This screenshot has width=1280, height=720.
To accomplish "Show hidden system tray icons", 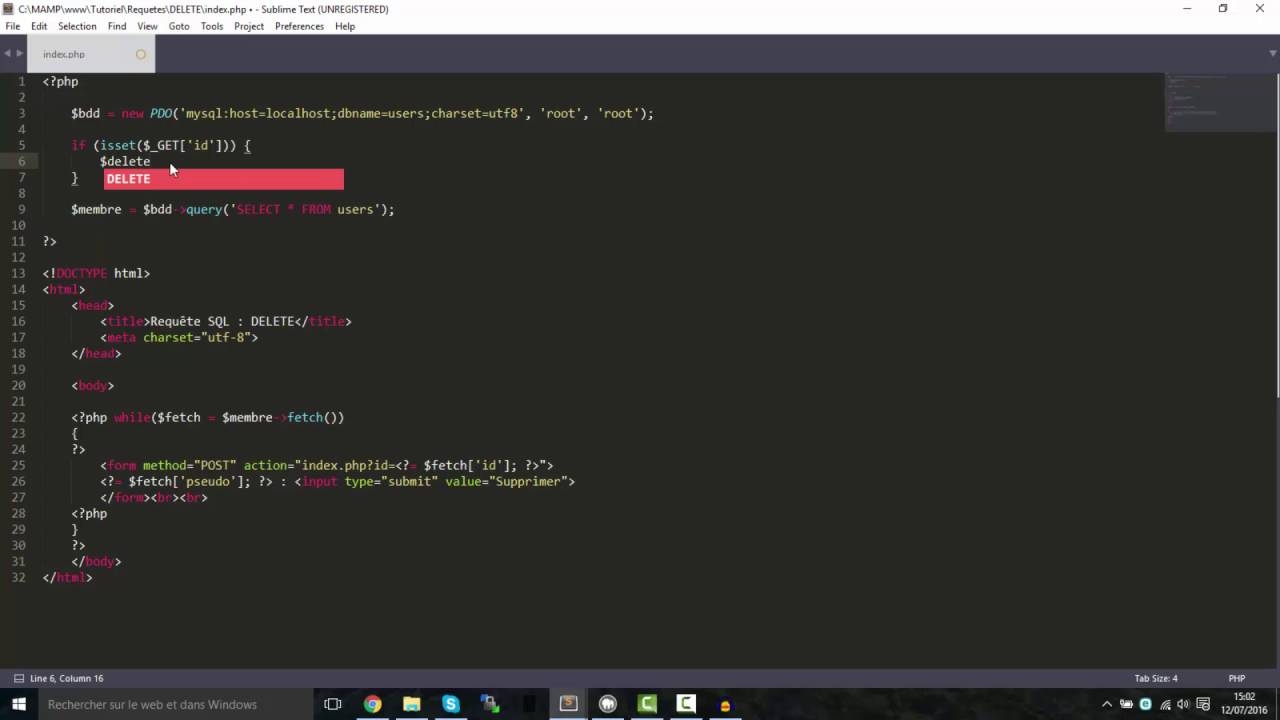I will tap(1107, 704).
